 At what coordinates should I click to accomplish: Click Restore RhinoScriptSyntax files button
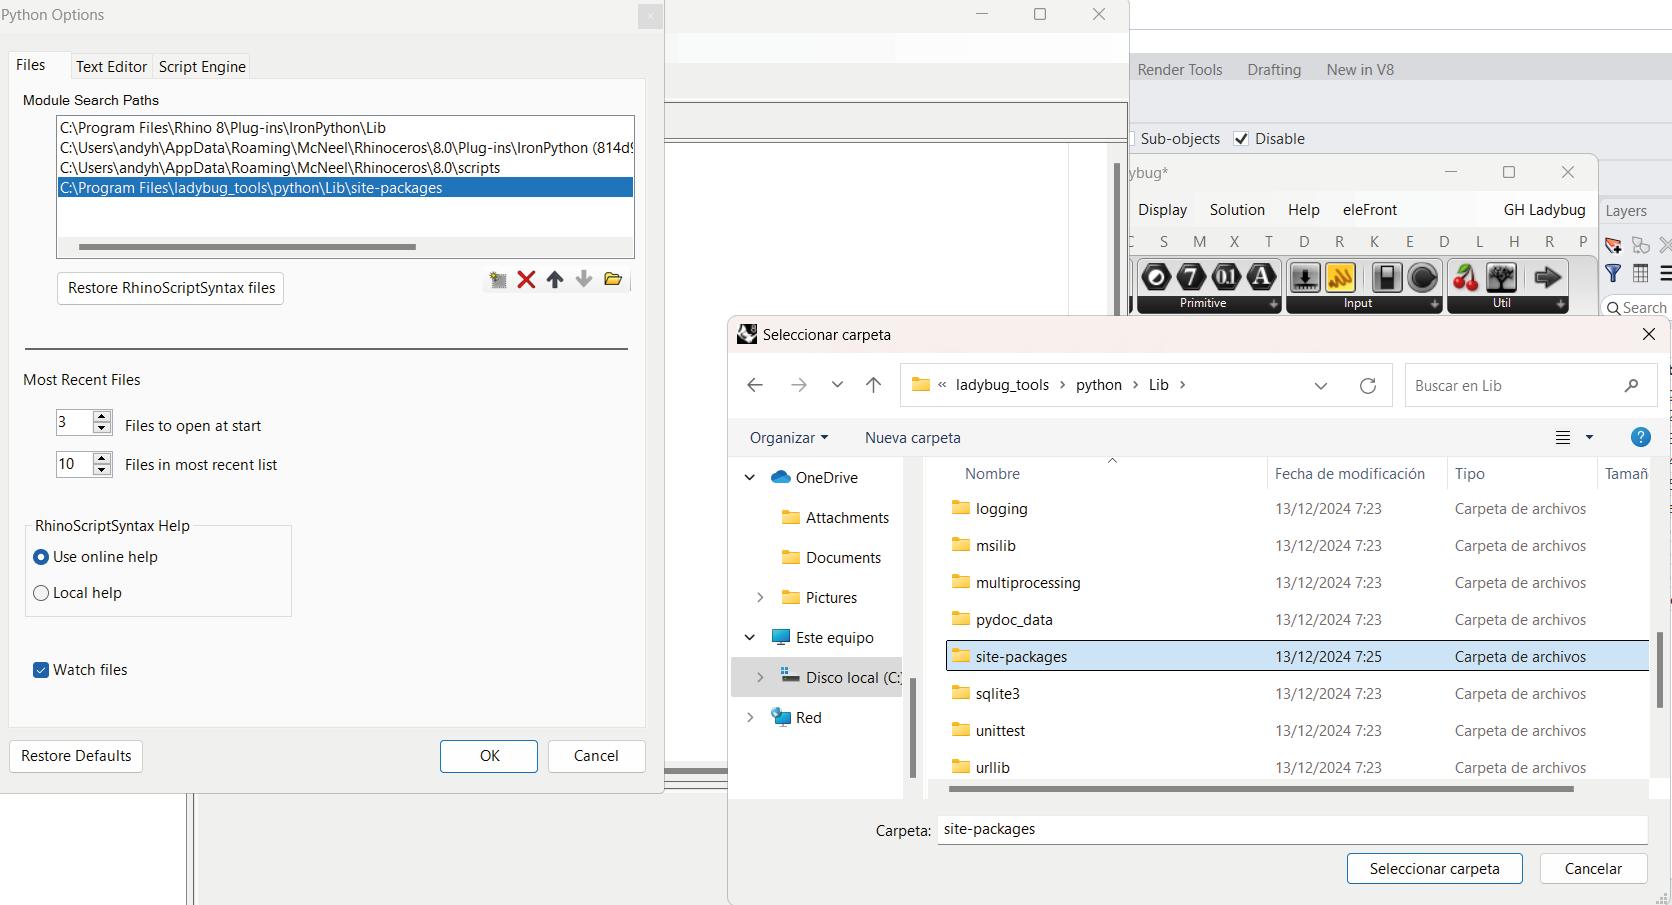(x=171, y=288)
